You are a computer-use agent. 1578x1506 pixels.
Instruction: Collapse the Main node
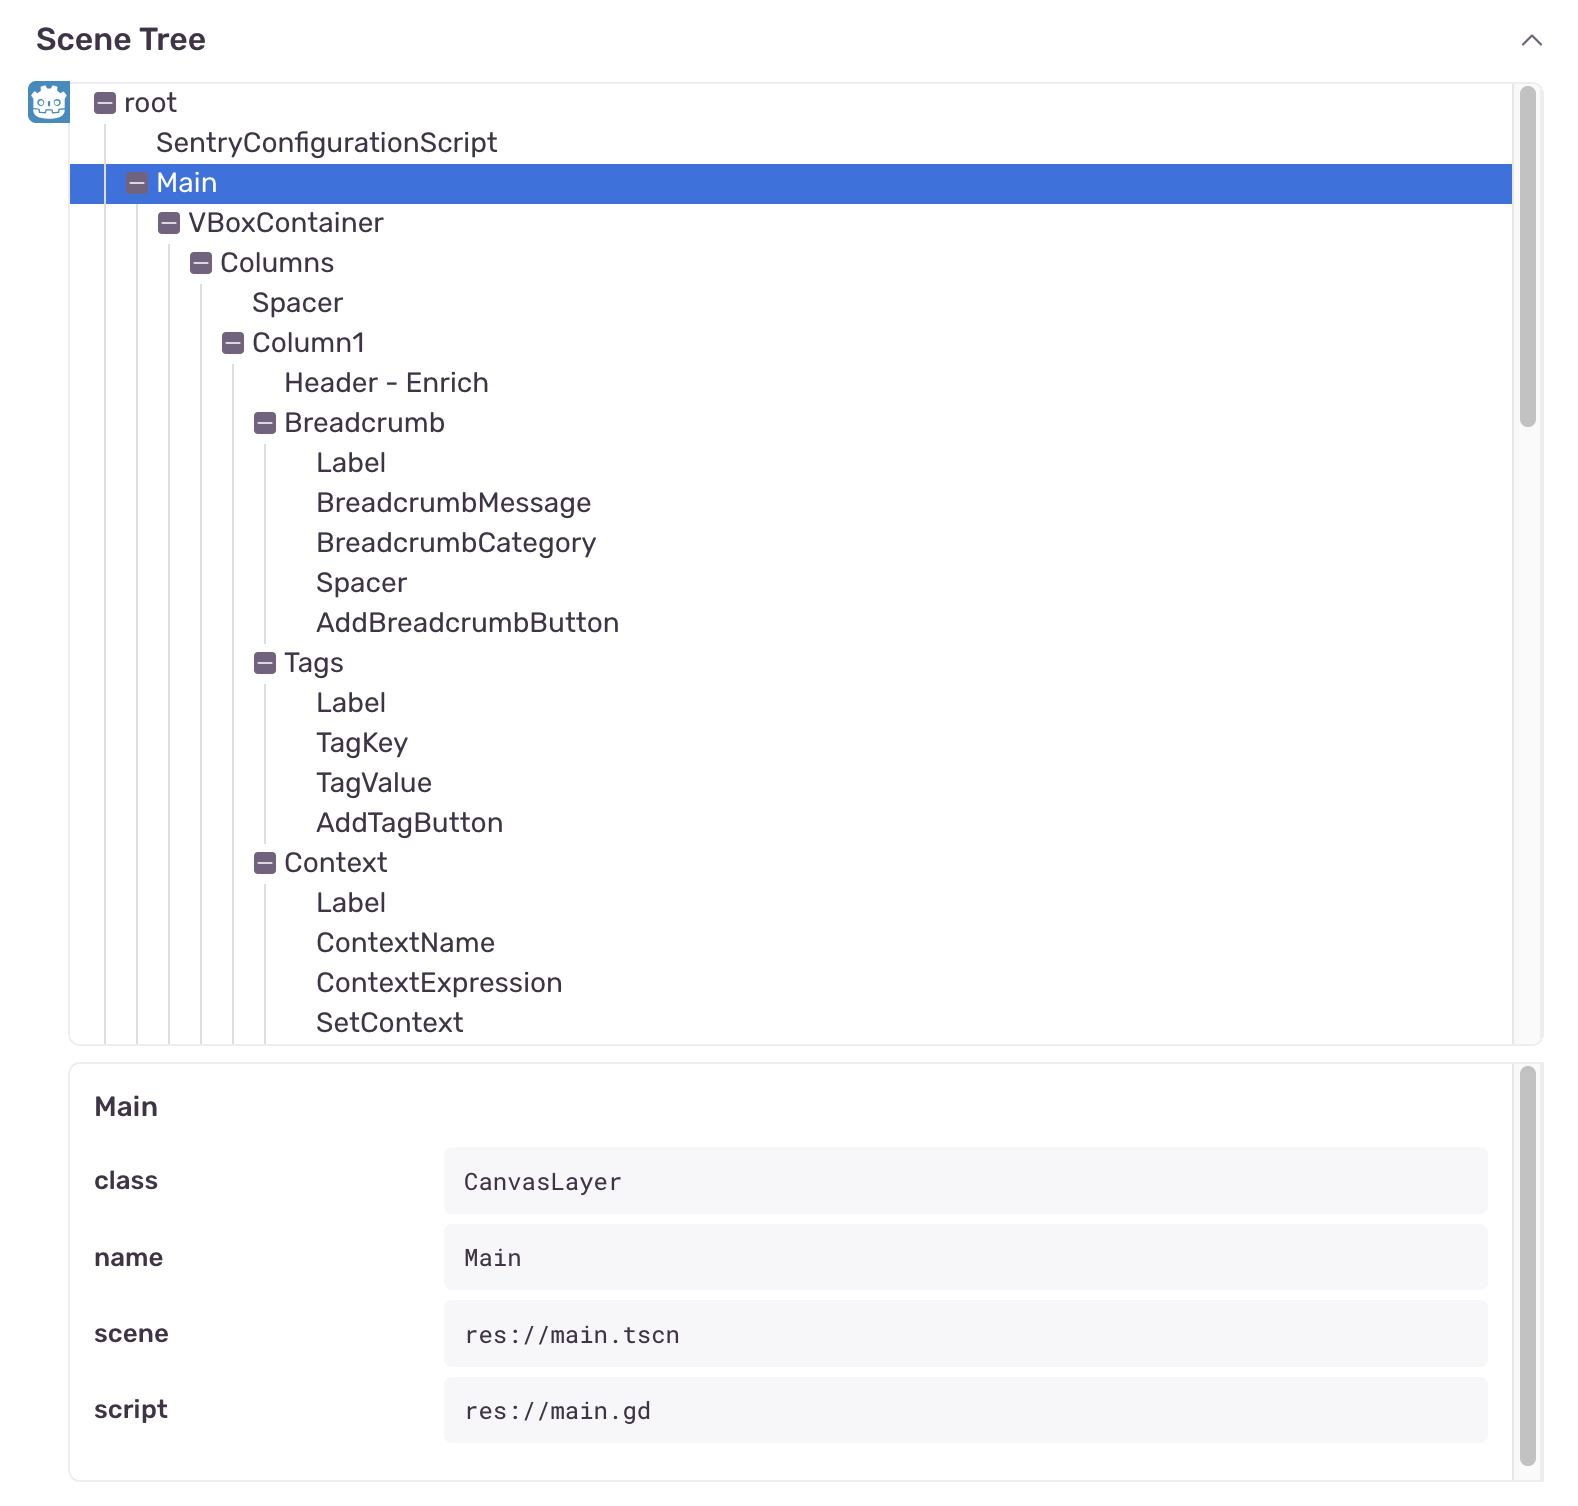[137, 183]
